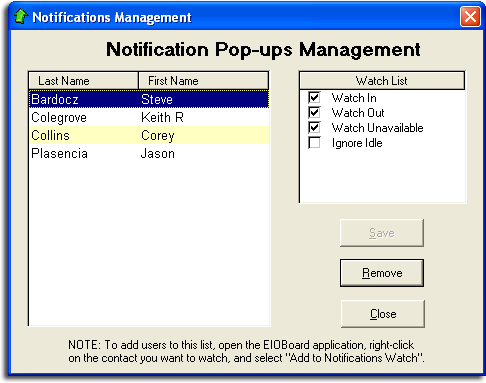
Task: Click the Watch List header
Action: [382, 81]
